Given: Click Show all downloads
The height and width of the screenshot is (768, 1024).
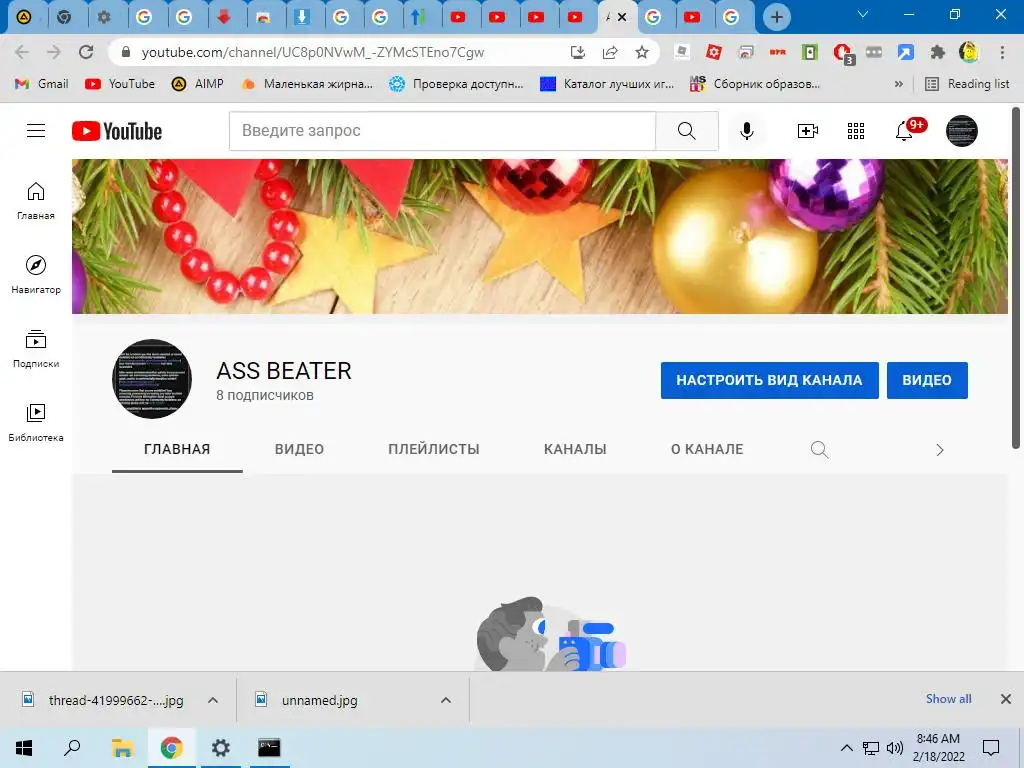Looking at the screenshot, I should (x=948, y=699).
